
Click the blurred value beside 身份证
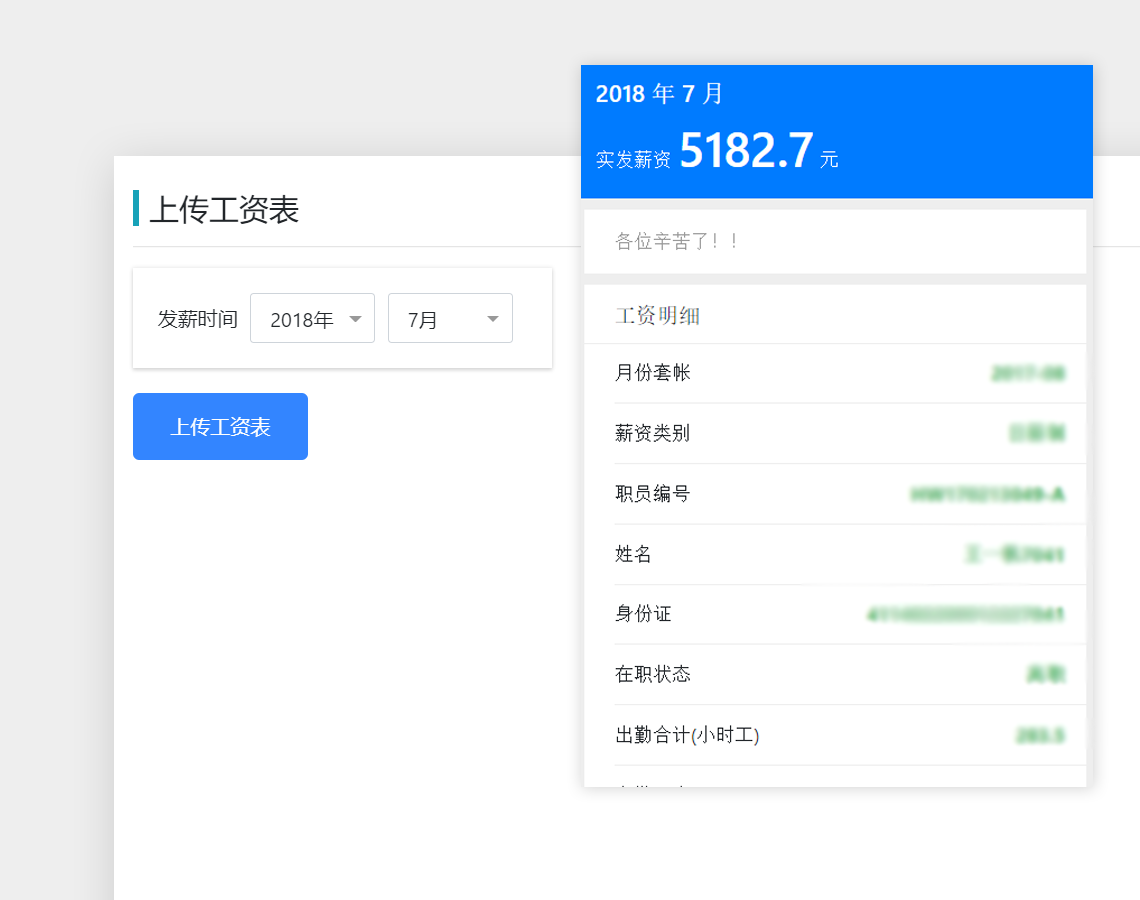click(x=965, y=614)
